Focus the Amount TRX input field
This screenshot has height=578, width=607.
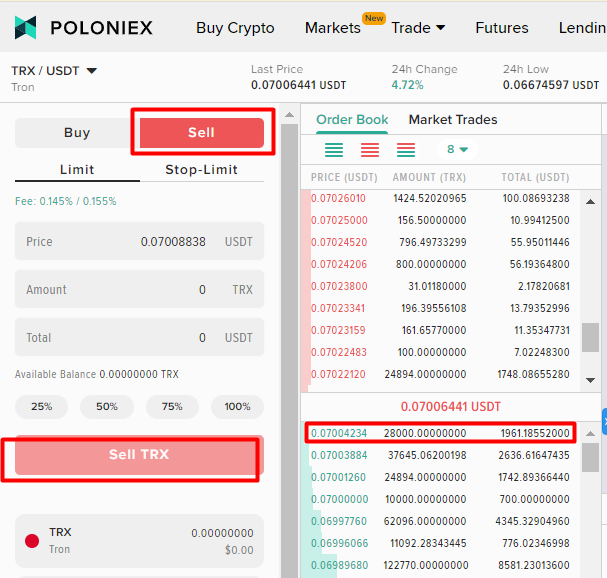click(139, 289)
